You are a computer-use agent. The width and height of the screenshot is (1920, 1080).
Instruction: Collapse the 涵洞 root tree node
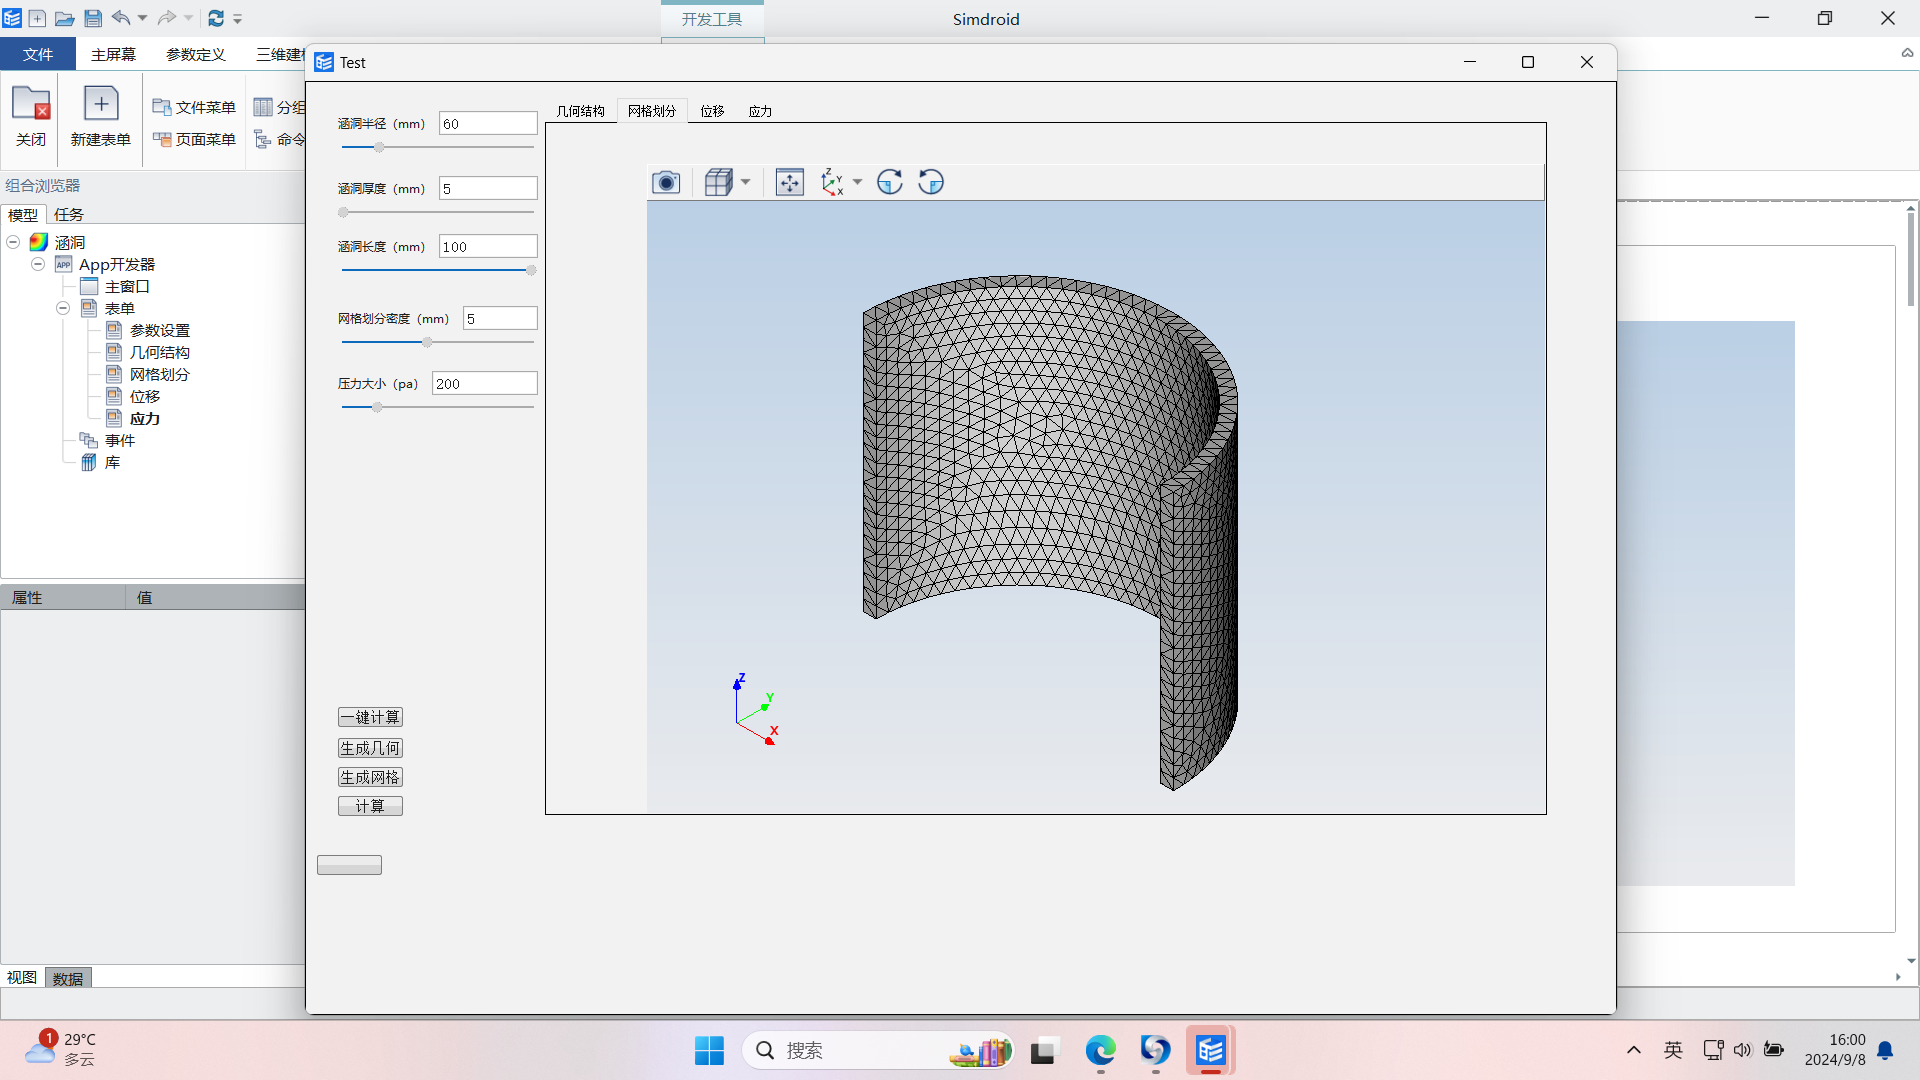(13, 242)
